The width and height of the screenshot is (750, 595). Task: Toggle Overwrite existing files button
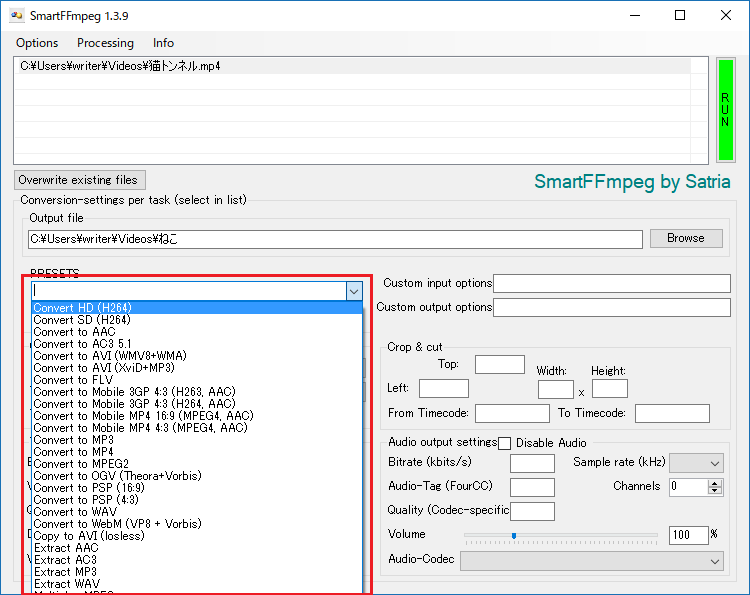(x=79, y=180)
